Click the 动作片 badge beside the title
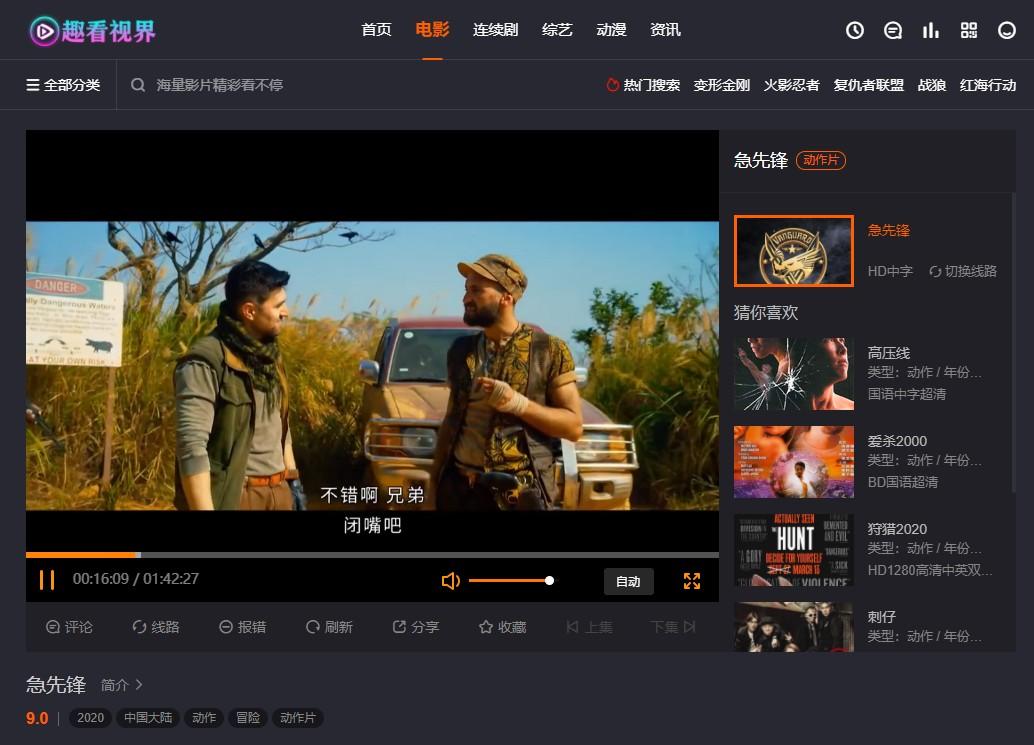This screenshot has height=745, width=1034. [821, 160]
